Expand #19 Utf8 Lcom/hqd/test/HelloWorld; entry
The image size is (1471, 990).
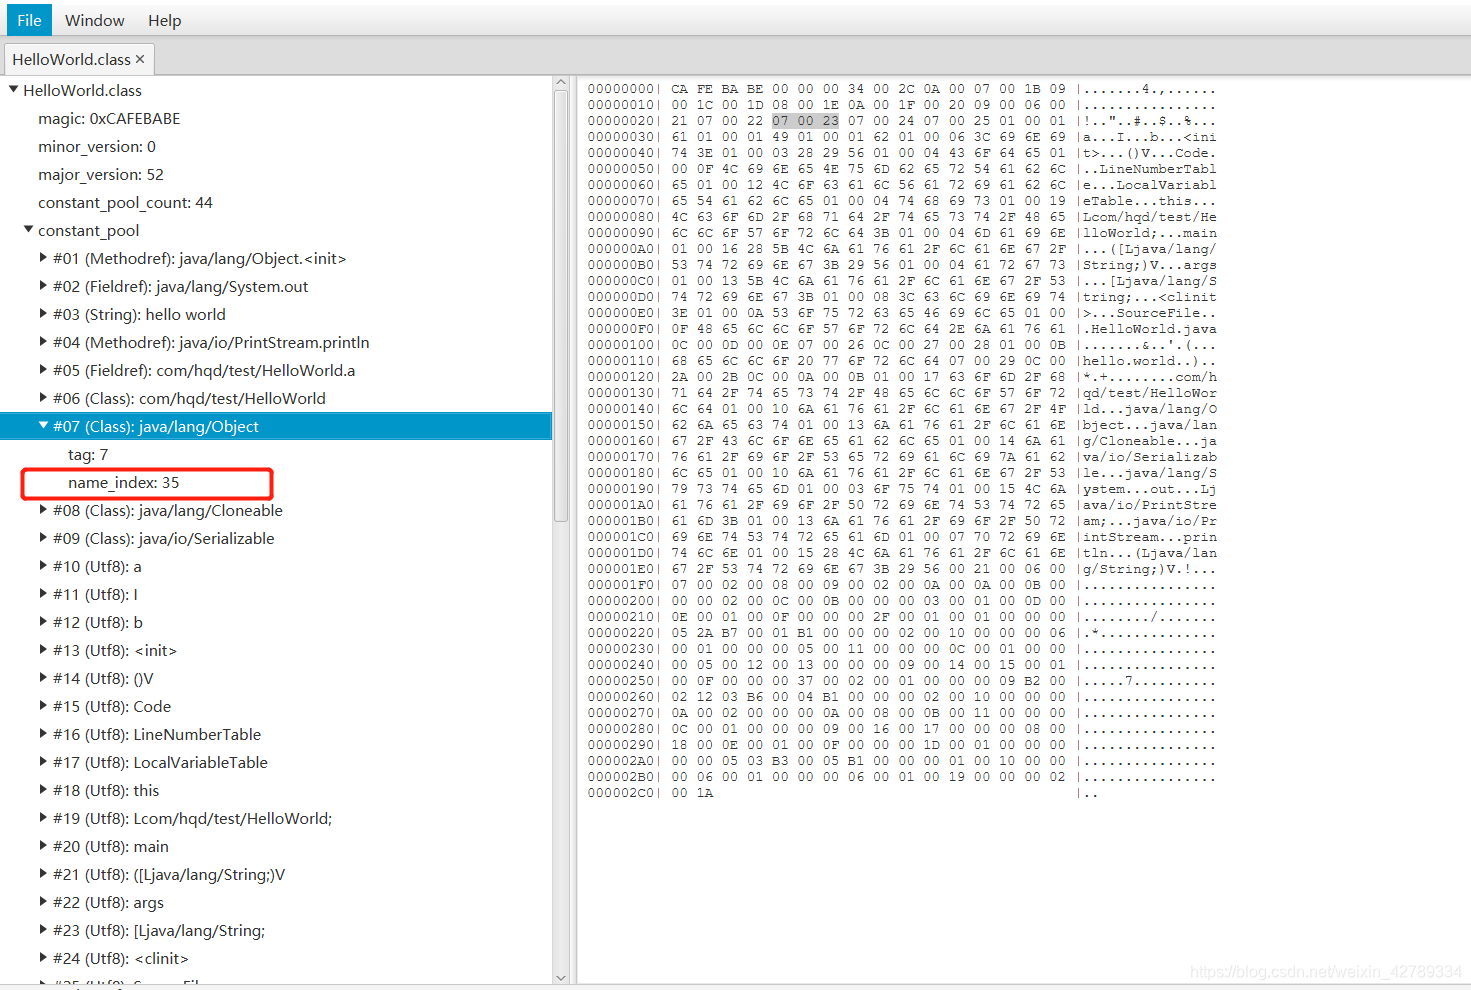tap(44, 817)
